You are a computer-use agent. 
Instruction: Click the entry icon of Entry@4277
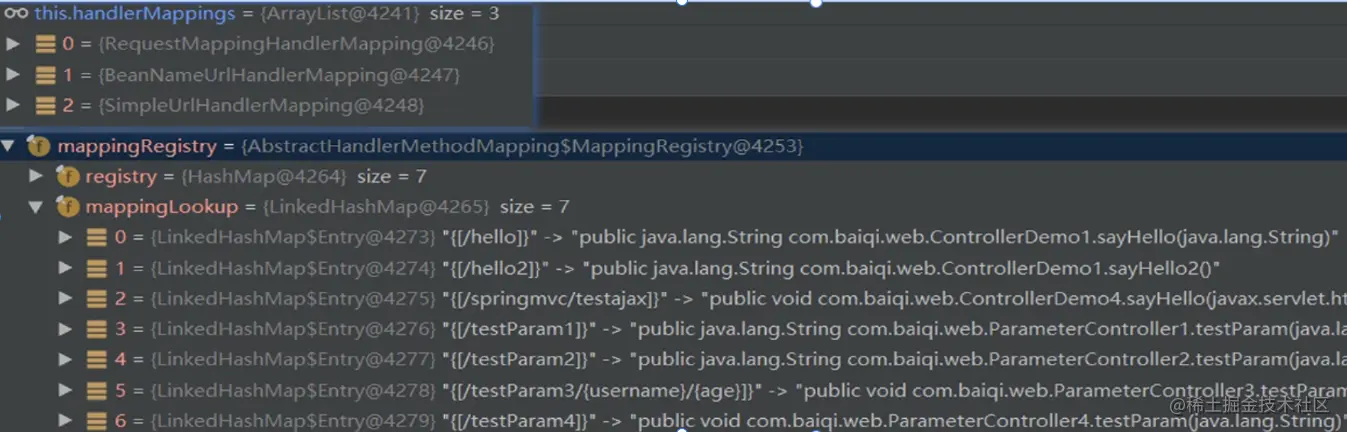97,359
